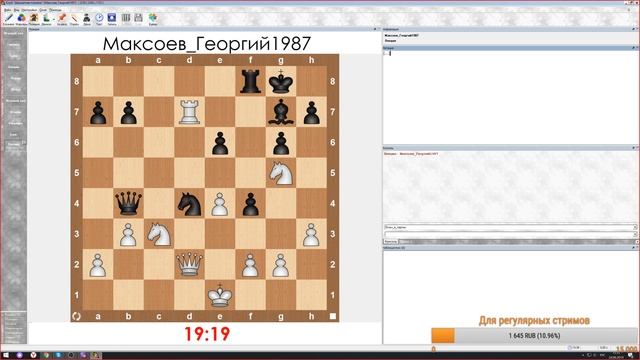Select the black king on g8

pyautogui.click(x=281, y=81)
